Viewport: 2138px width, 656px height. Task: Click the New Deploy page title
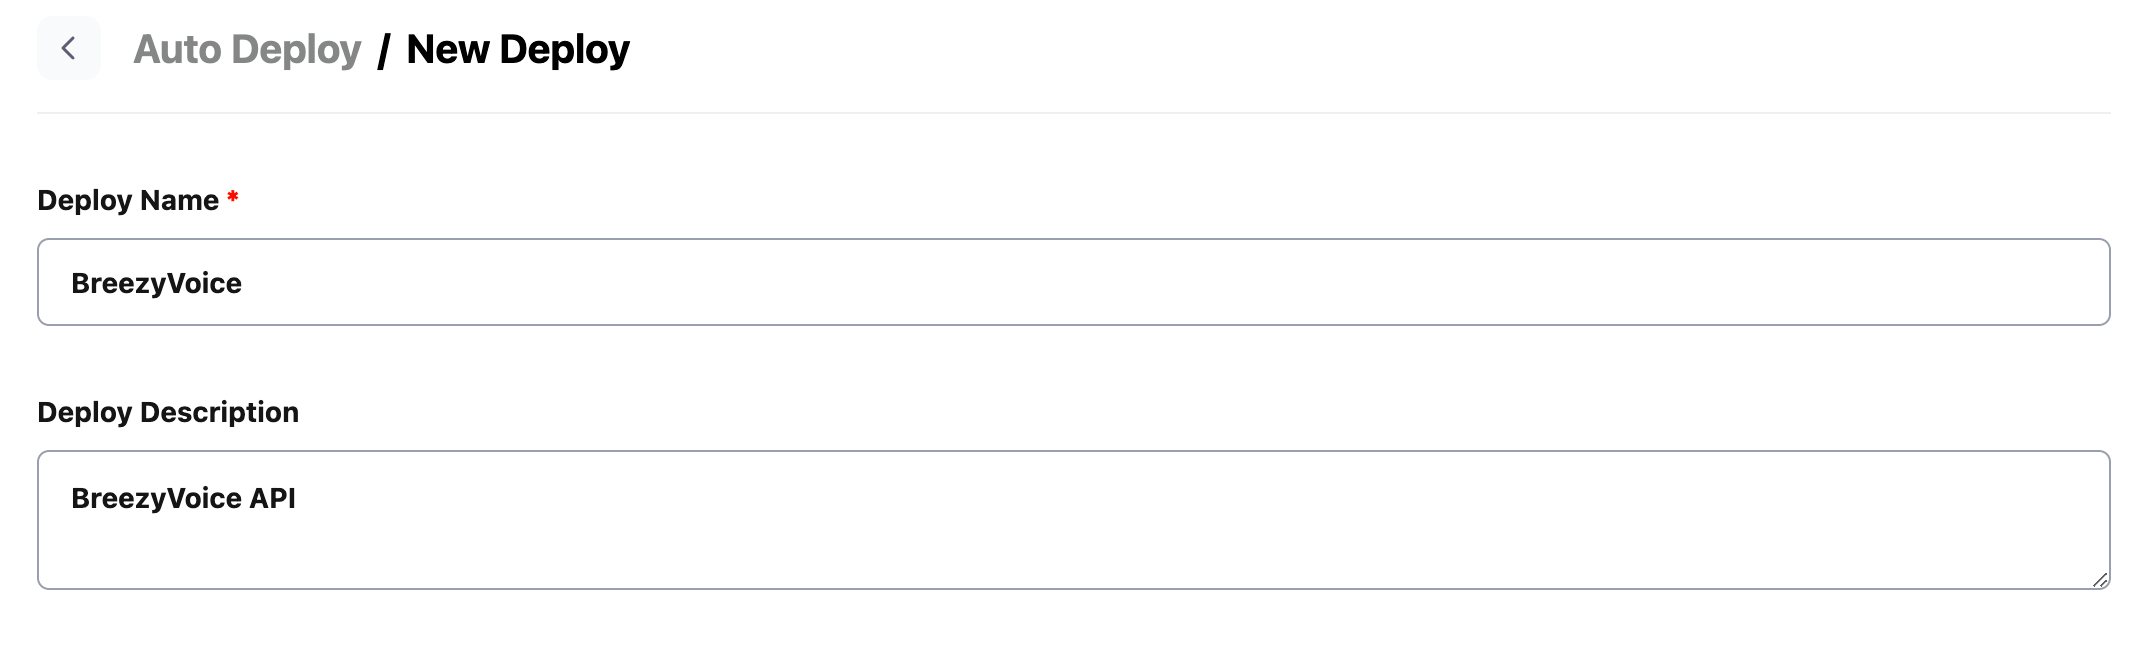(x=517, y=49)
